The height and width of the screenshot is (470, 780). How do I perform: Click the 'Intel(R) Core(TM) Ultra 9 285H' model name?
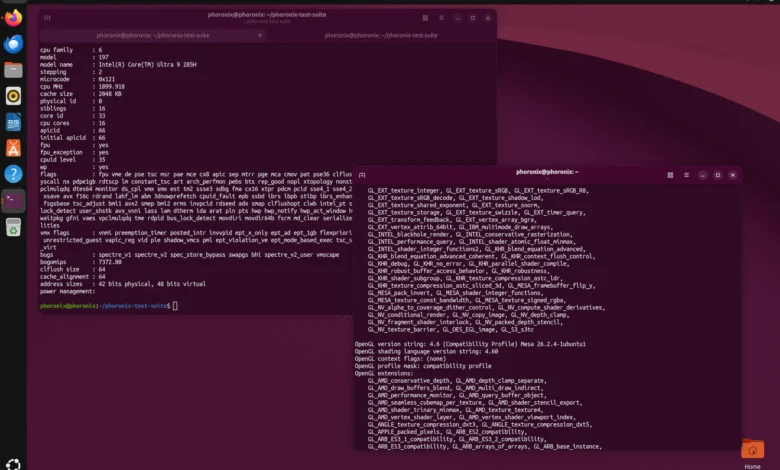[x=147, y=65]
